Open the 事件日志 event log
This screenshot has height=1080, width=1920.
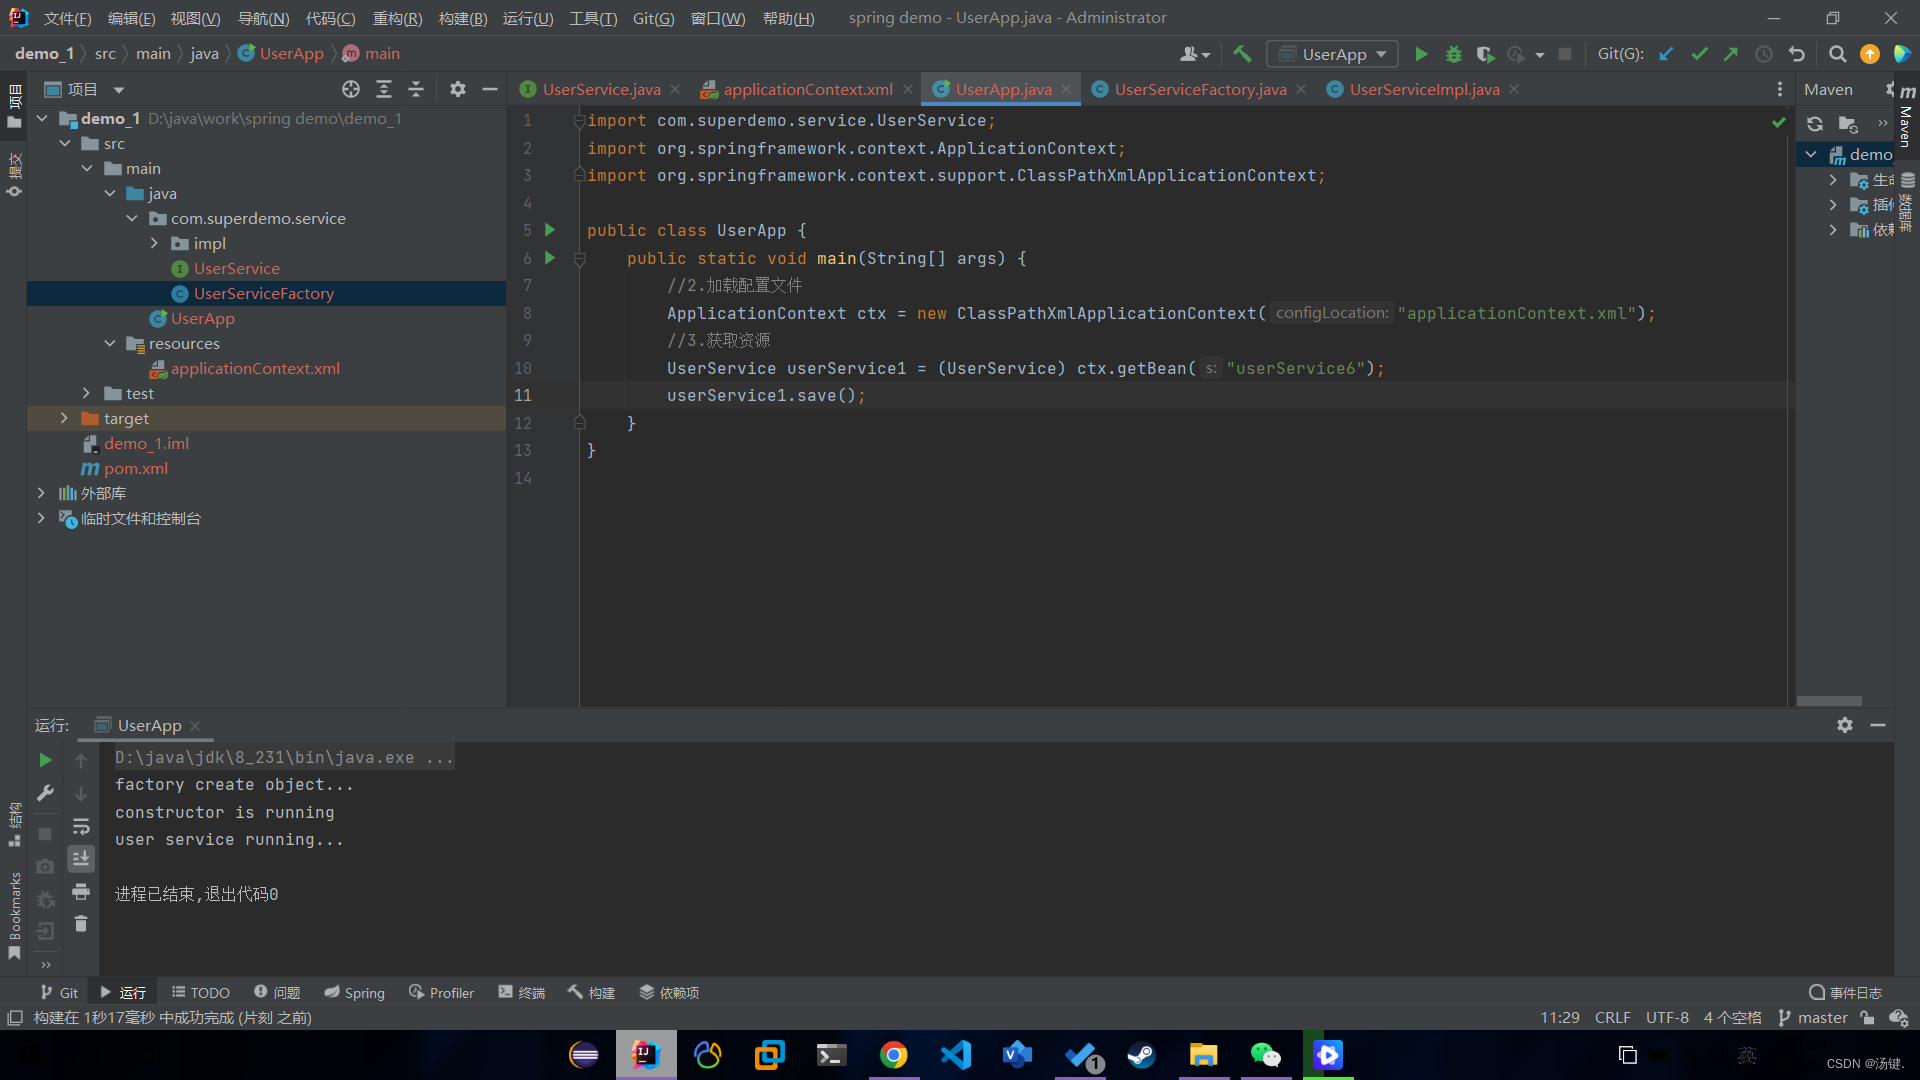point(1845,993)
